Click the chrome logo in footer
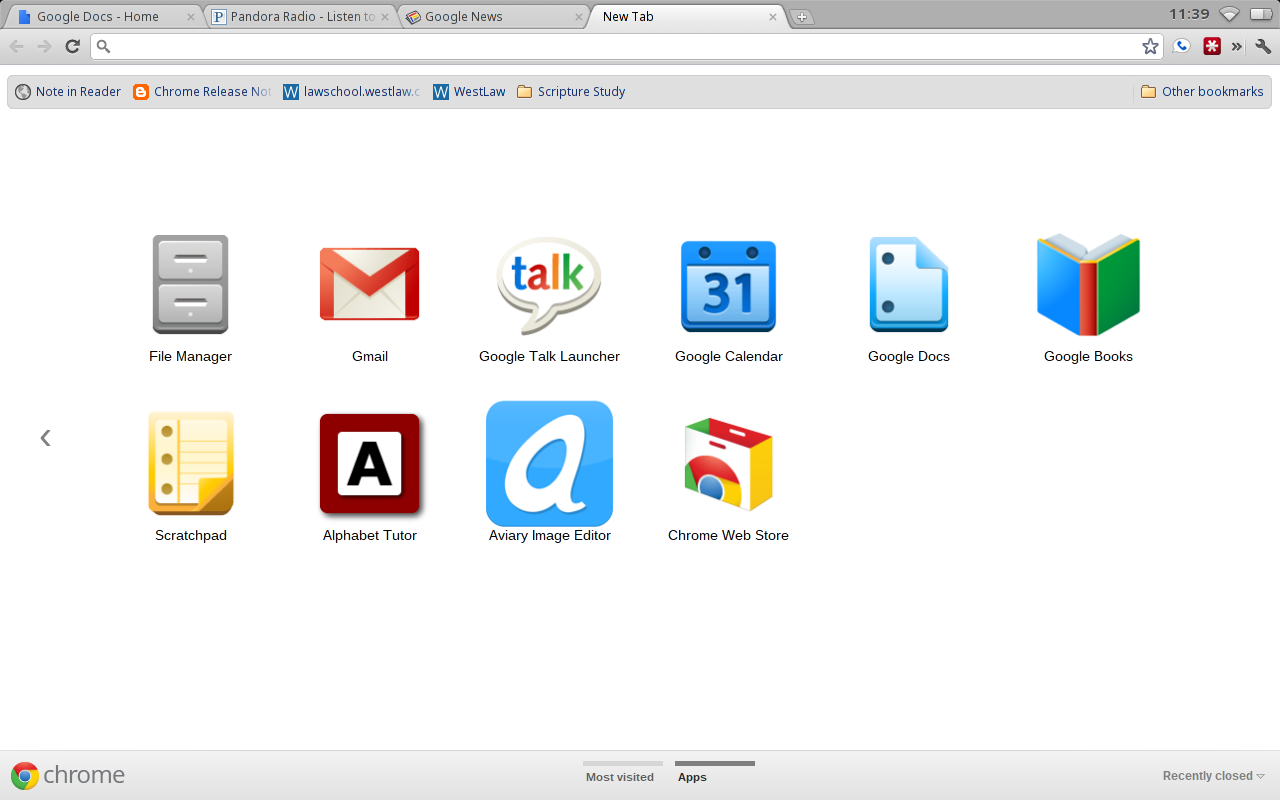The height and width of the screenshot is (800, 1280). click(x=68, y=775)
